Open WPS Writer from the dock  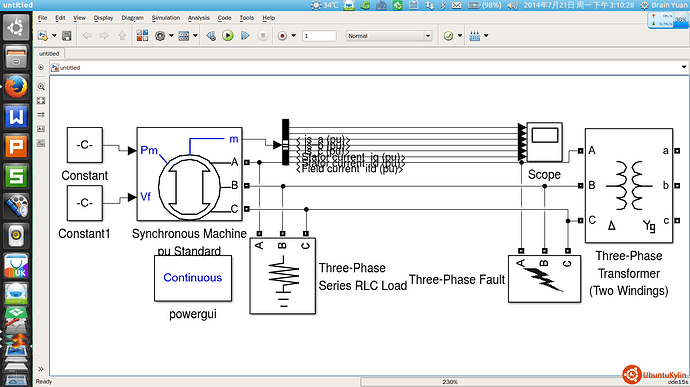point(16,117)
